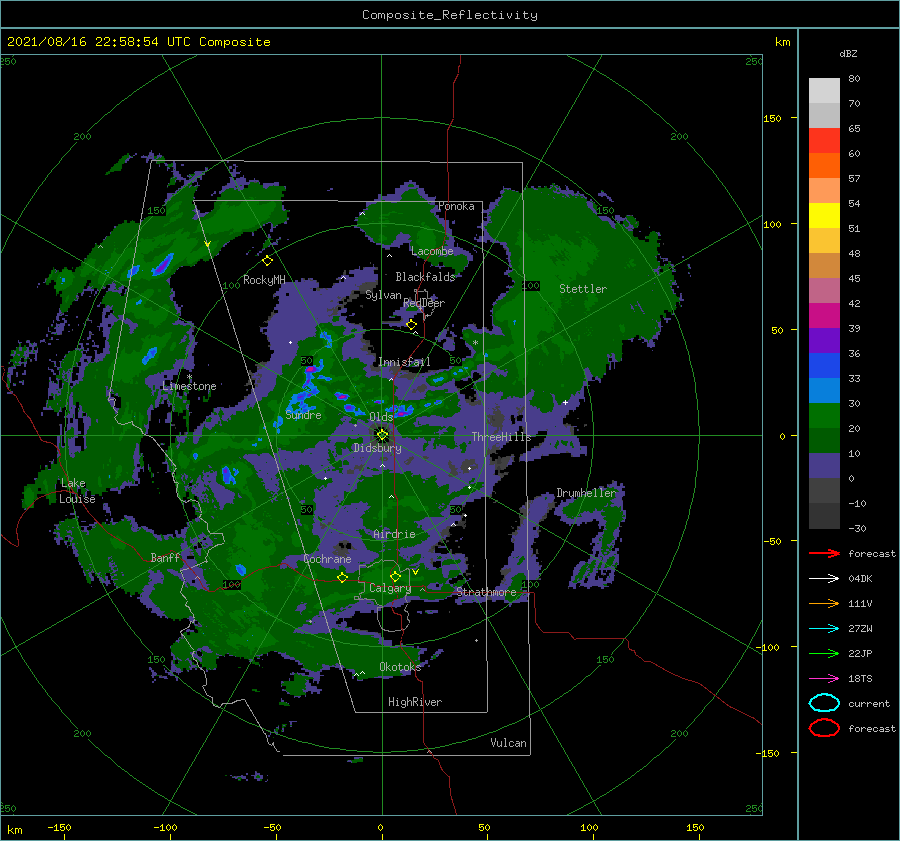Click the 04DK legend label
The image size is (900, 841).
coord(860,579)
